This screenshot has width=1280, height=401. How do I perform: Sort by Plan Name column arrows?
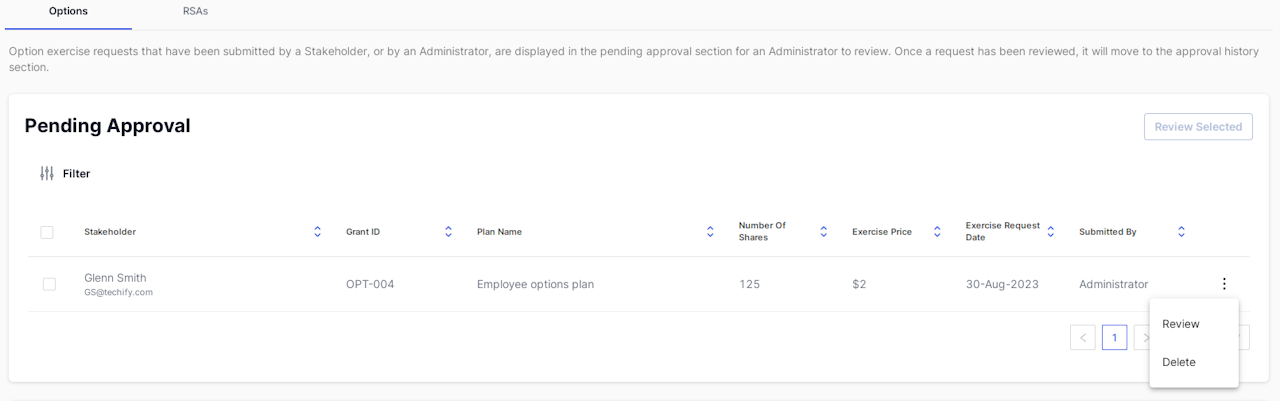[711, 232]
